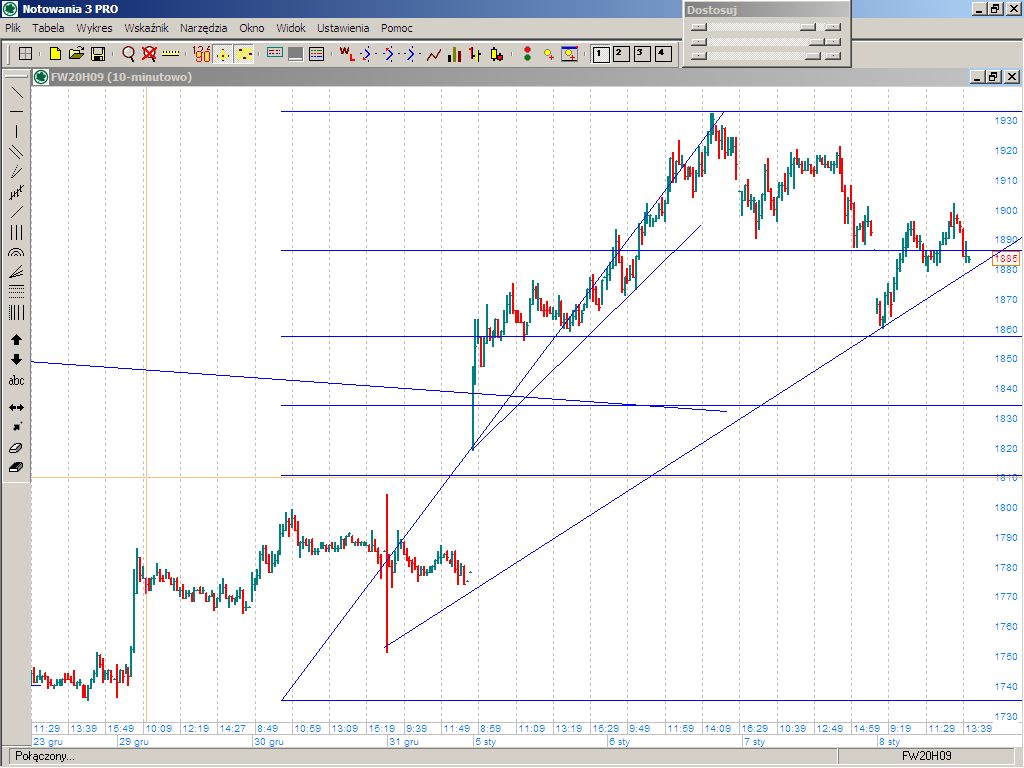
Task: Toggle the traffic light indicator icon
Action: 528,54
